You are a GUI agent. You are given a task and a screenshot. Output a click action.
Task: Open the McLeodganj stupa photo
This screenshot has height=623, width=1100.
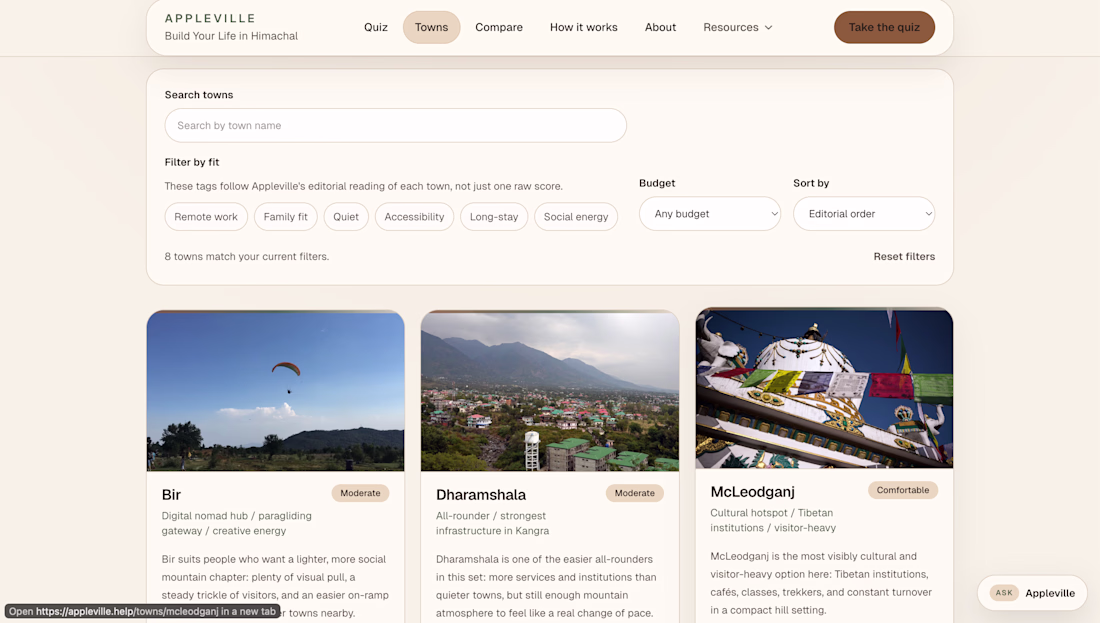tap(824, 389)
